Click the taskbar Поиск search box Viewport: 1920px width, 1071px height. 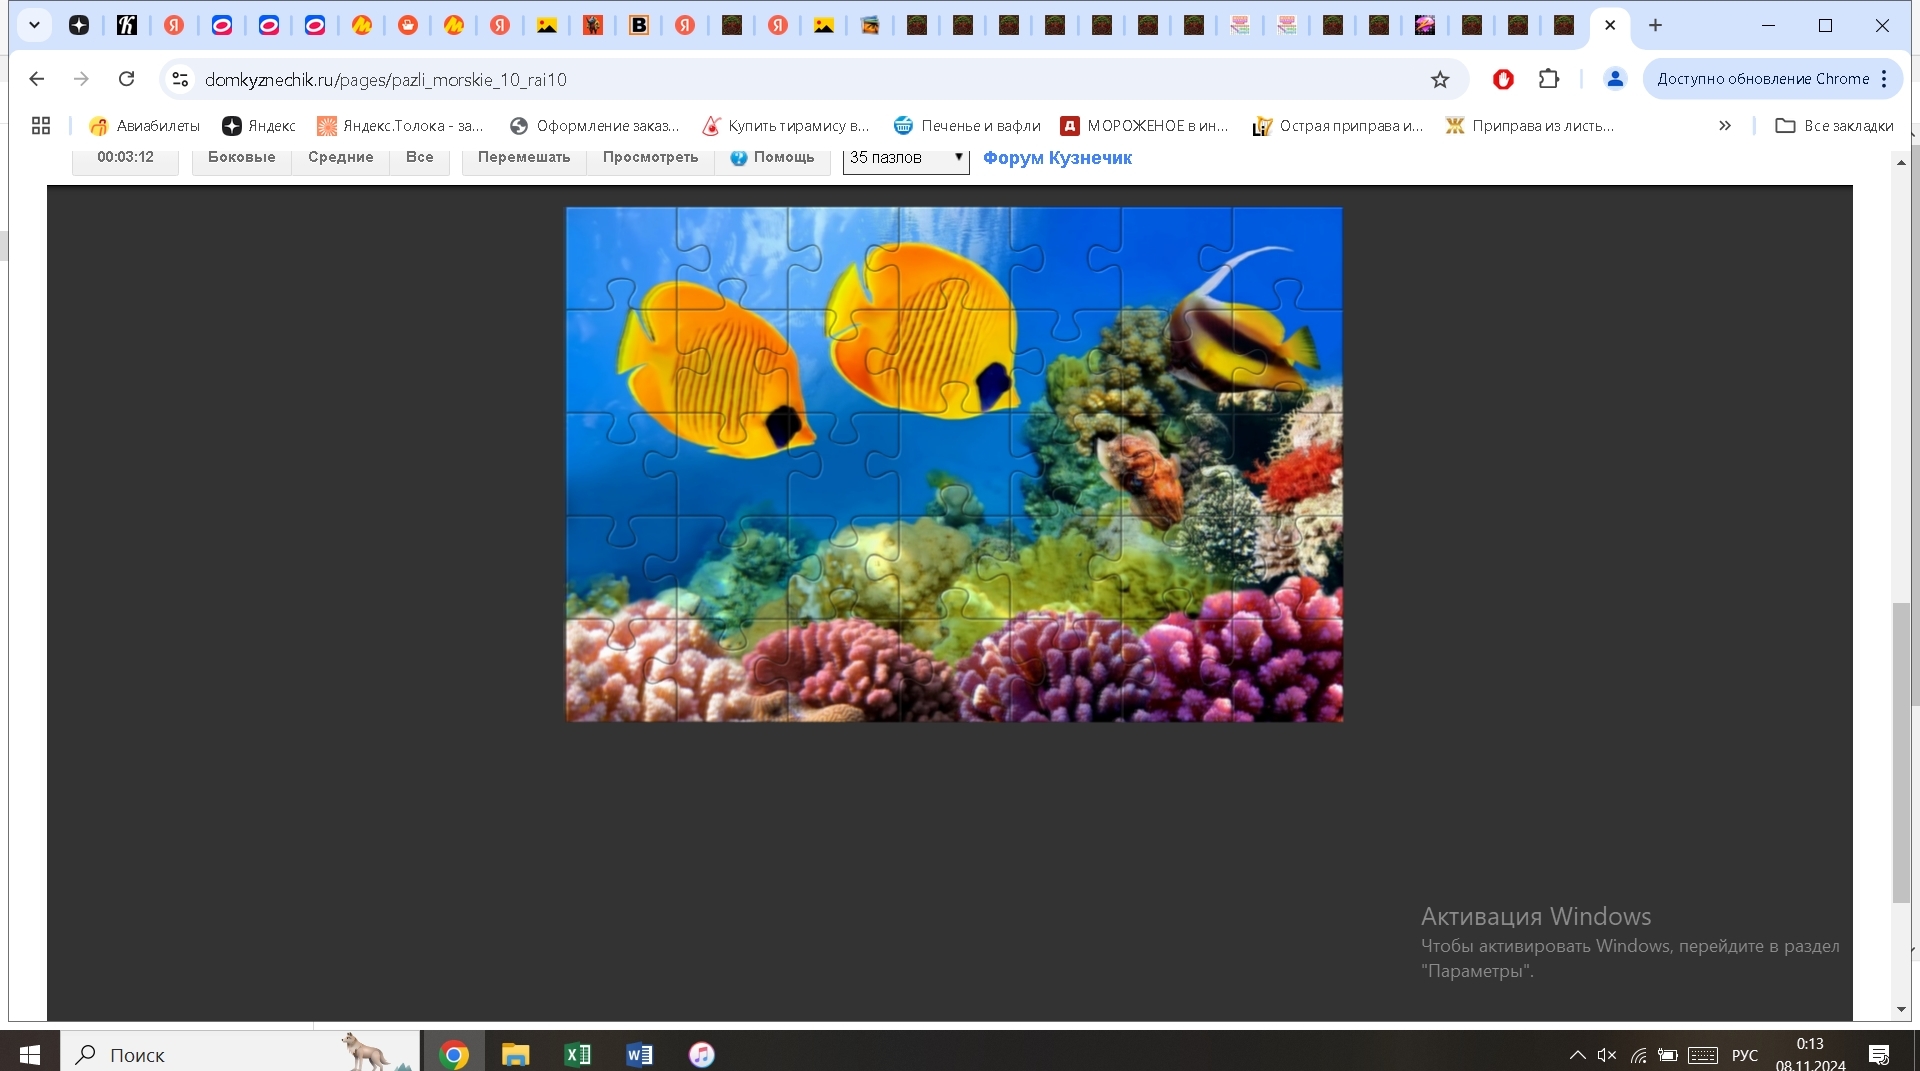click(240, 1054)
